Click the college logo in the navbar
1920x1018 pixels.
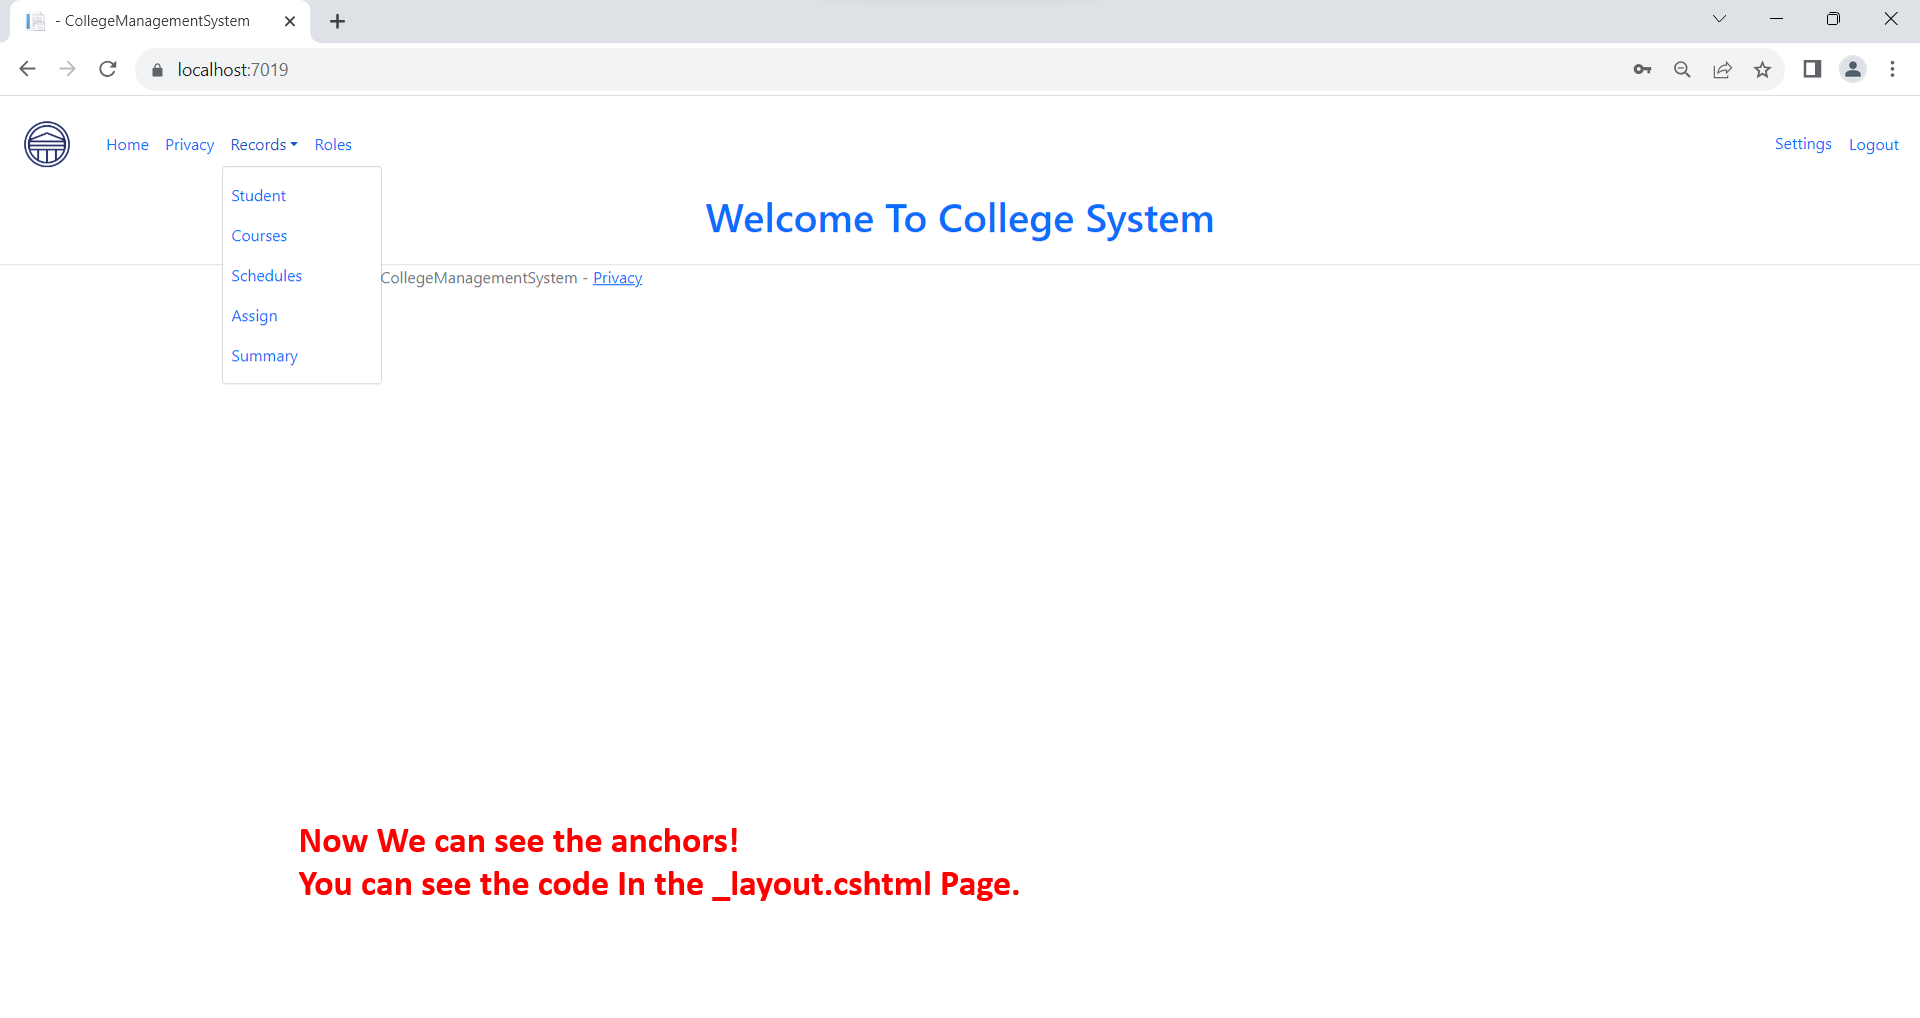pos(45,144)
